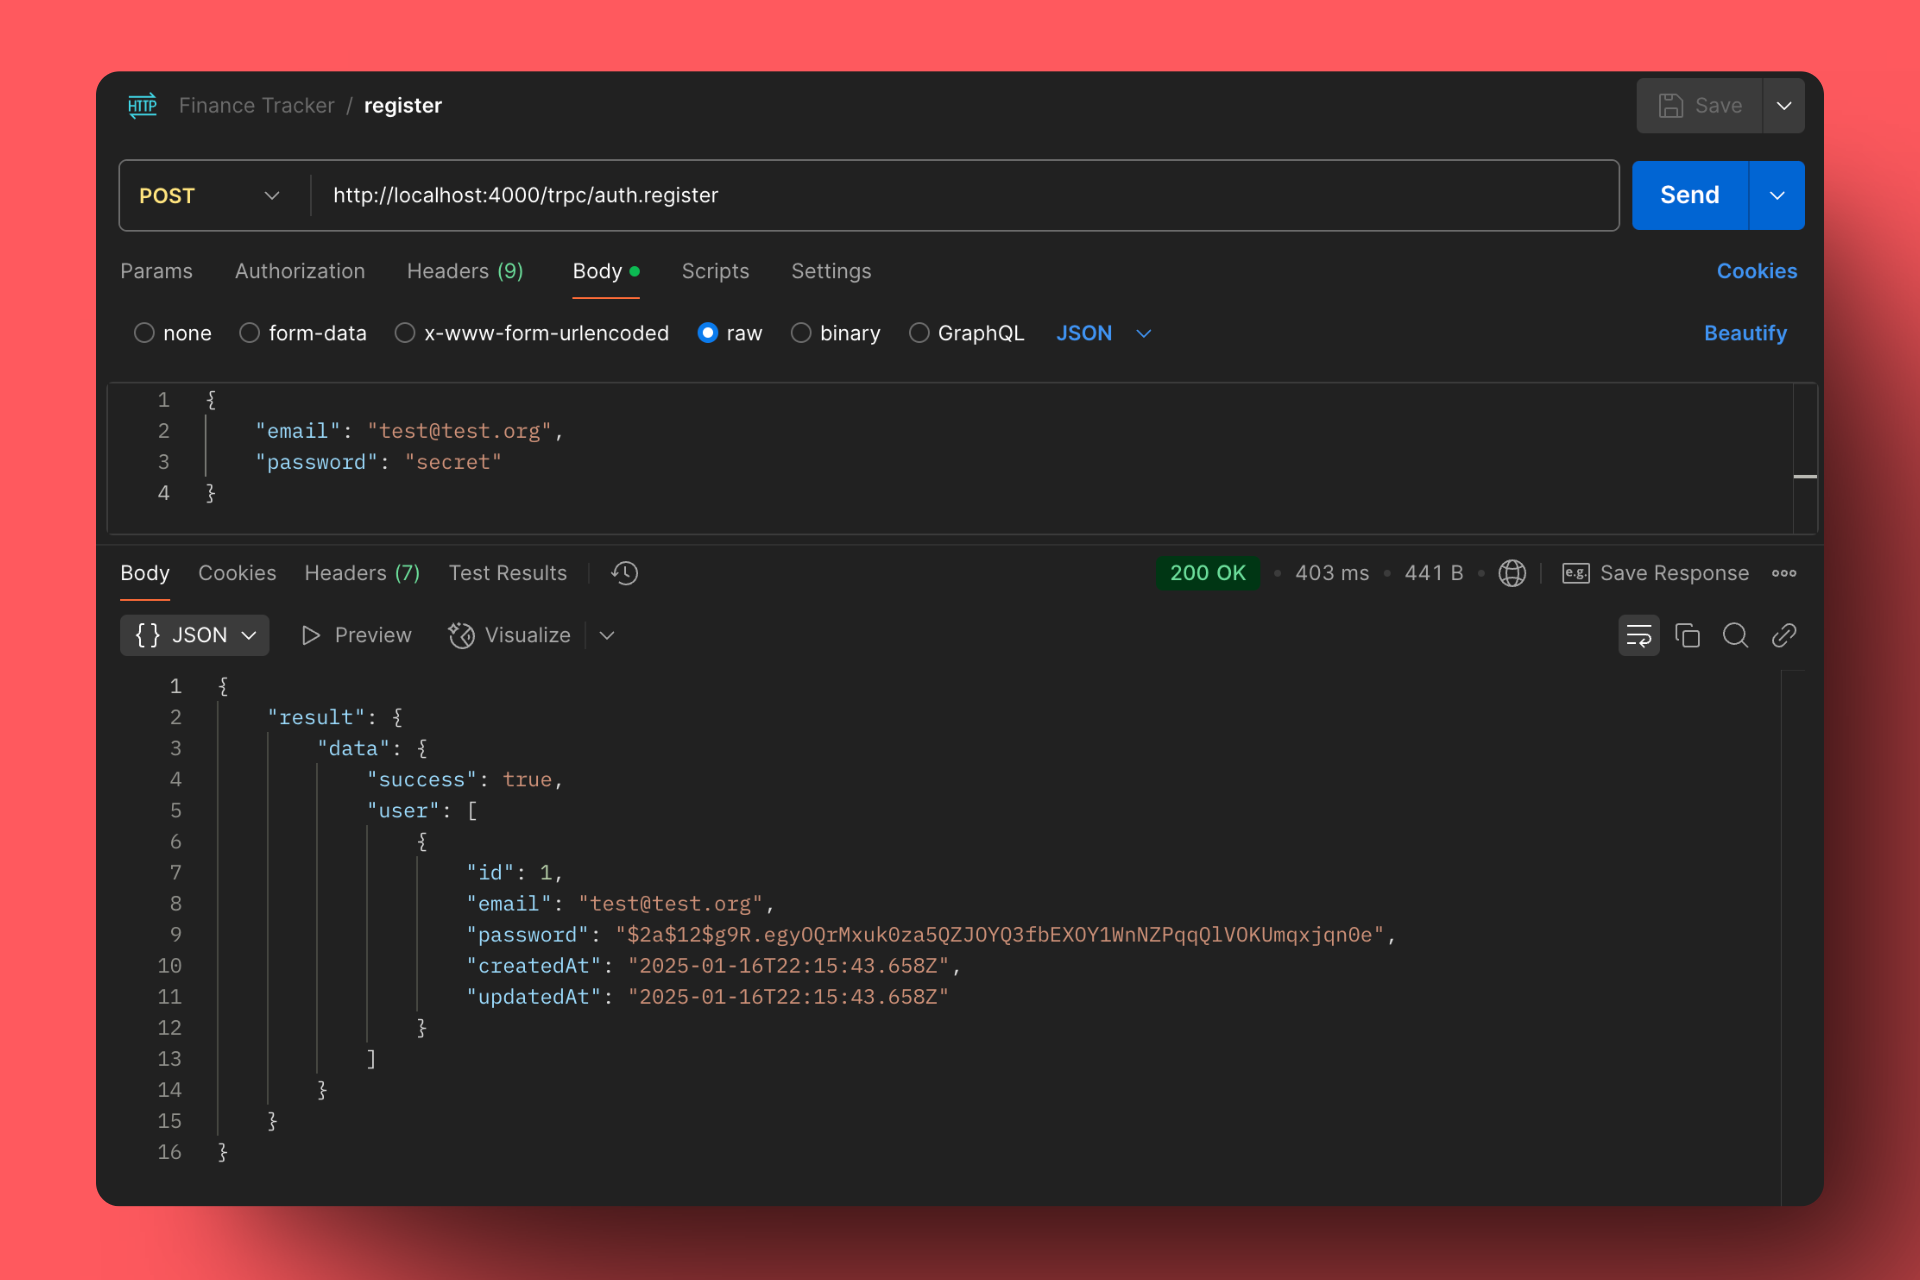Click the "createdAt" key in response
Screen dimensions: 1920x1280
534,966
